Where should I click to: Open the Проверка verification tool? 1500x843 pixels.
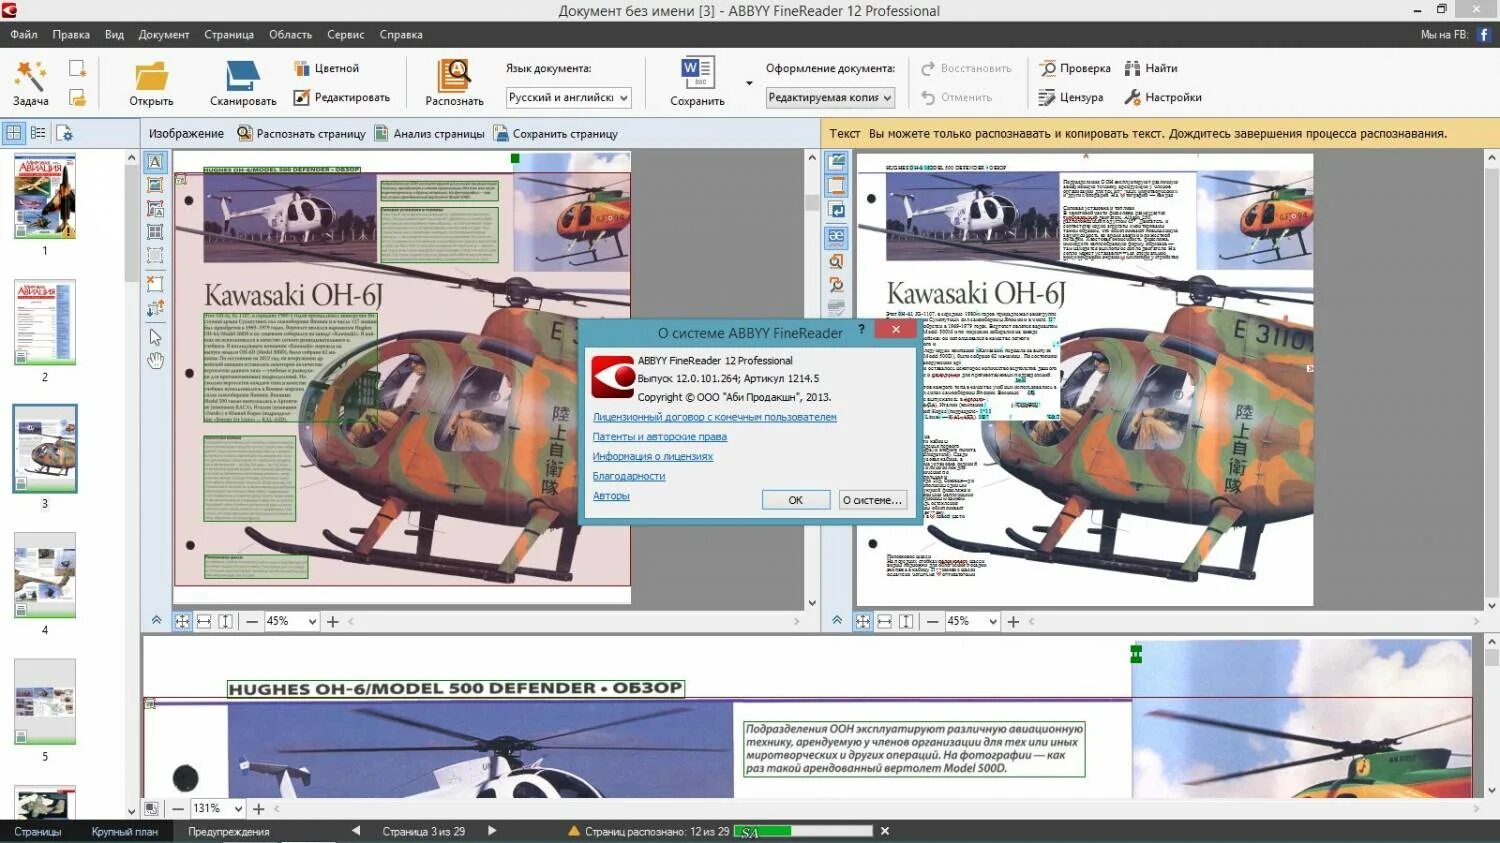[x=1075, y=68]
